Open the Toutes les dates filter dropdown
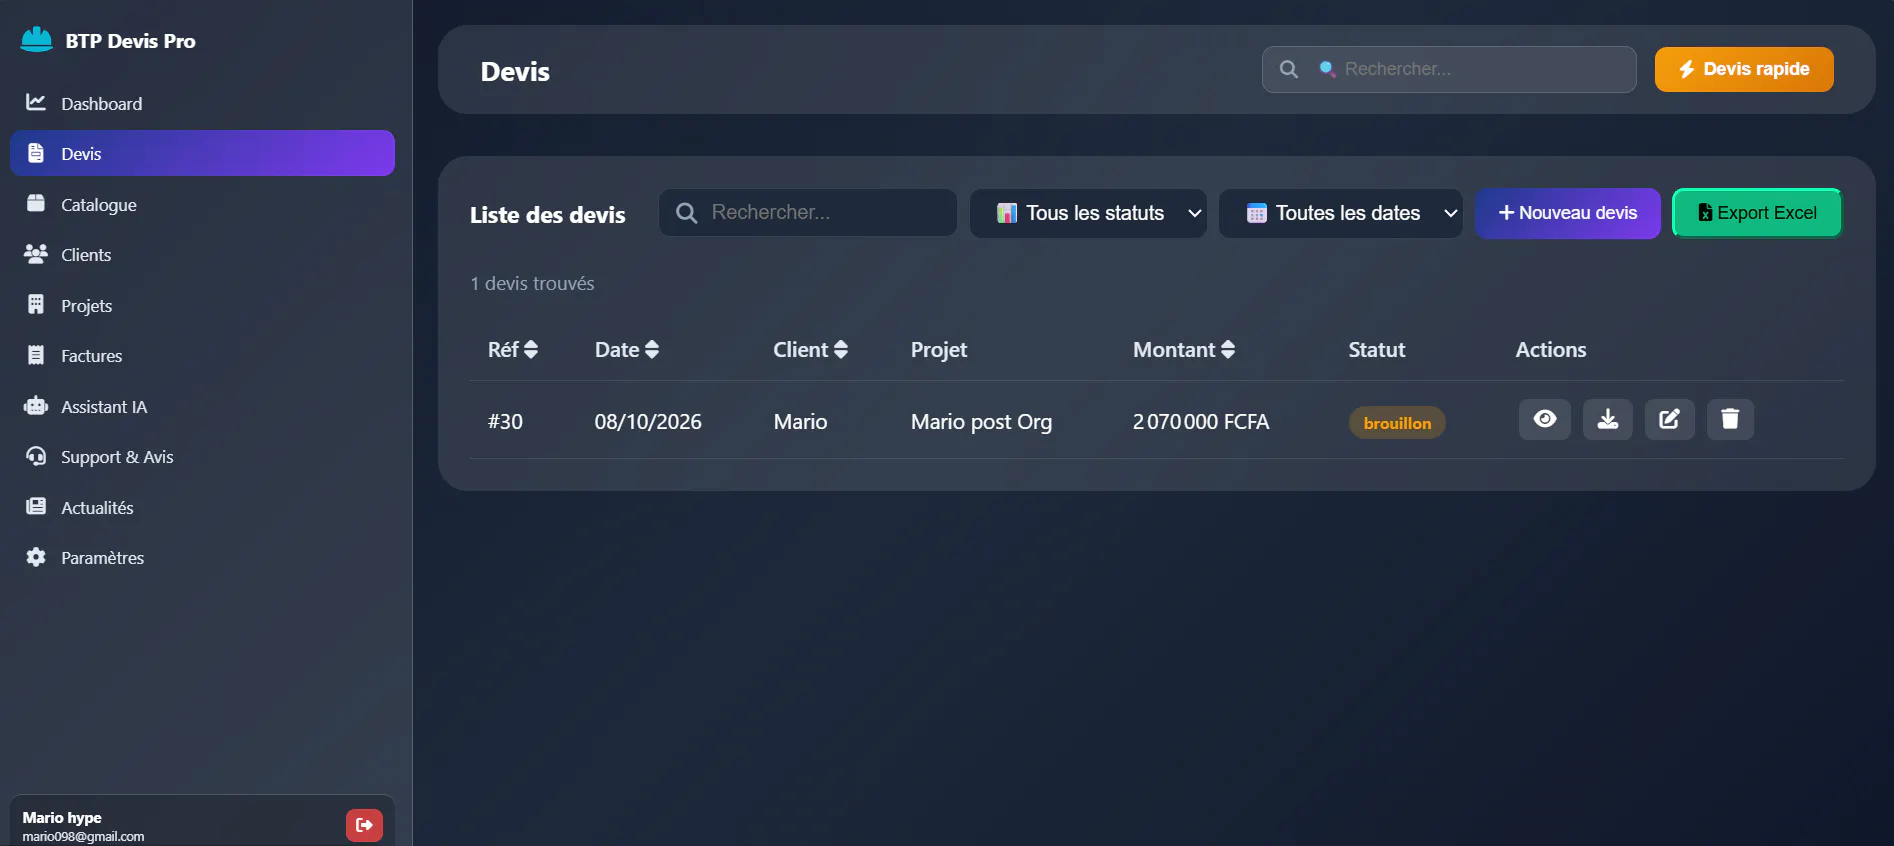Image resolution: width=1894 pixels, height=846 pixels. pyautogui.click(x=1341, y=213)
